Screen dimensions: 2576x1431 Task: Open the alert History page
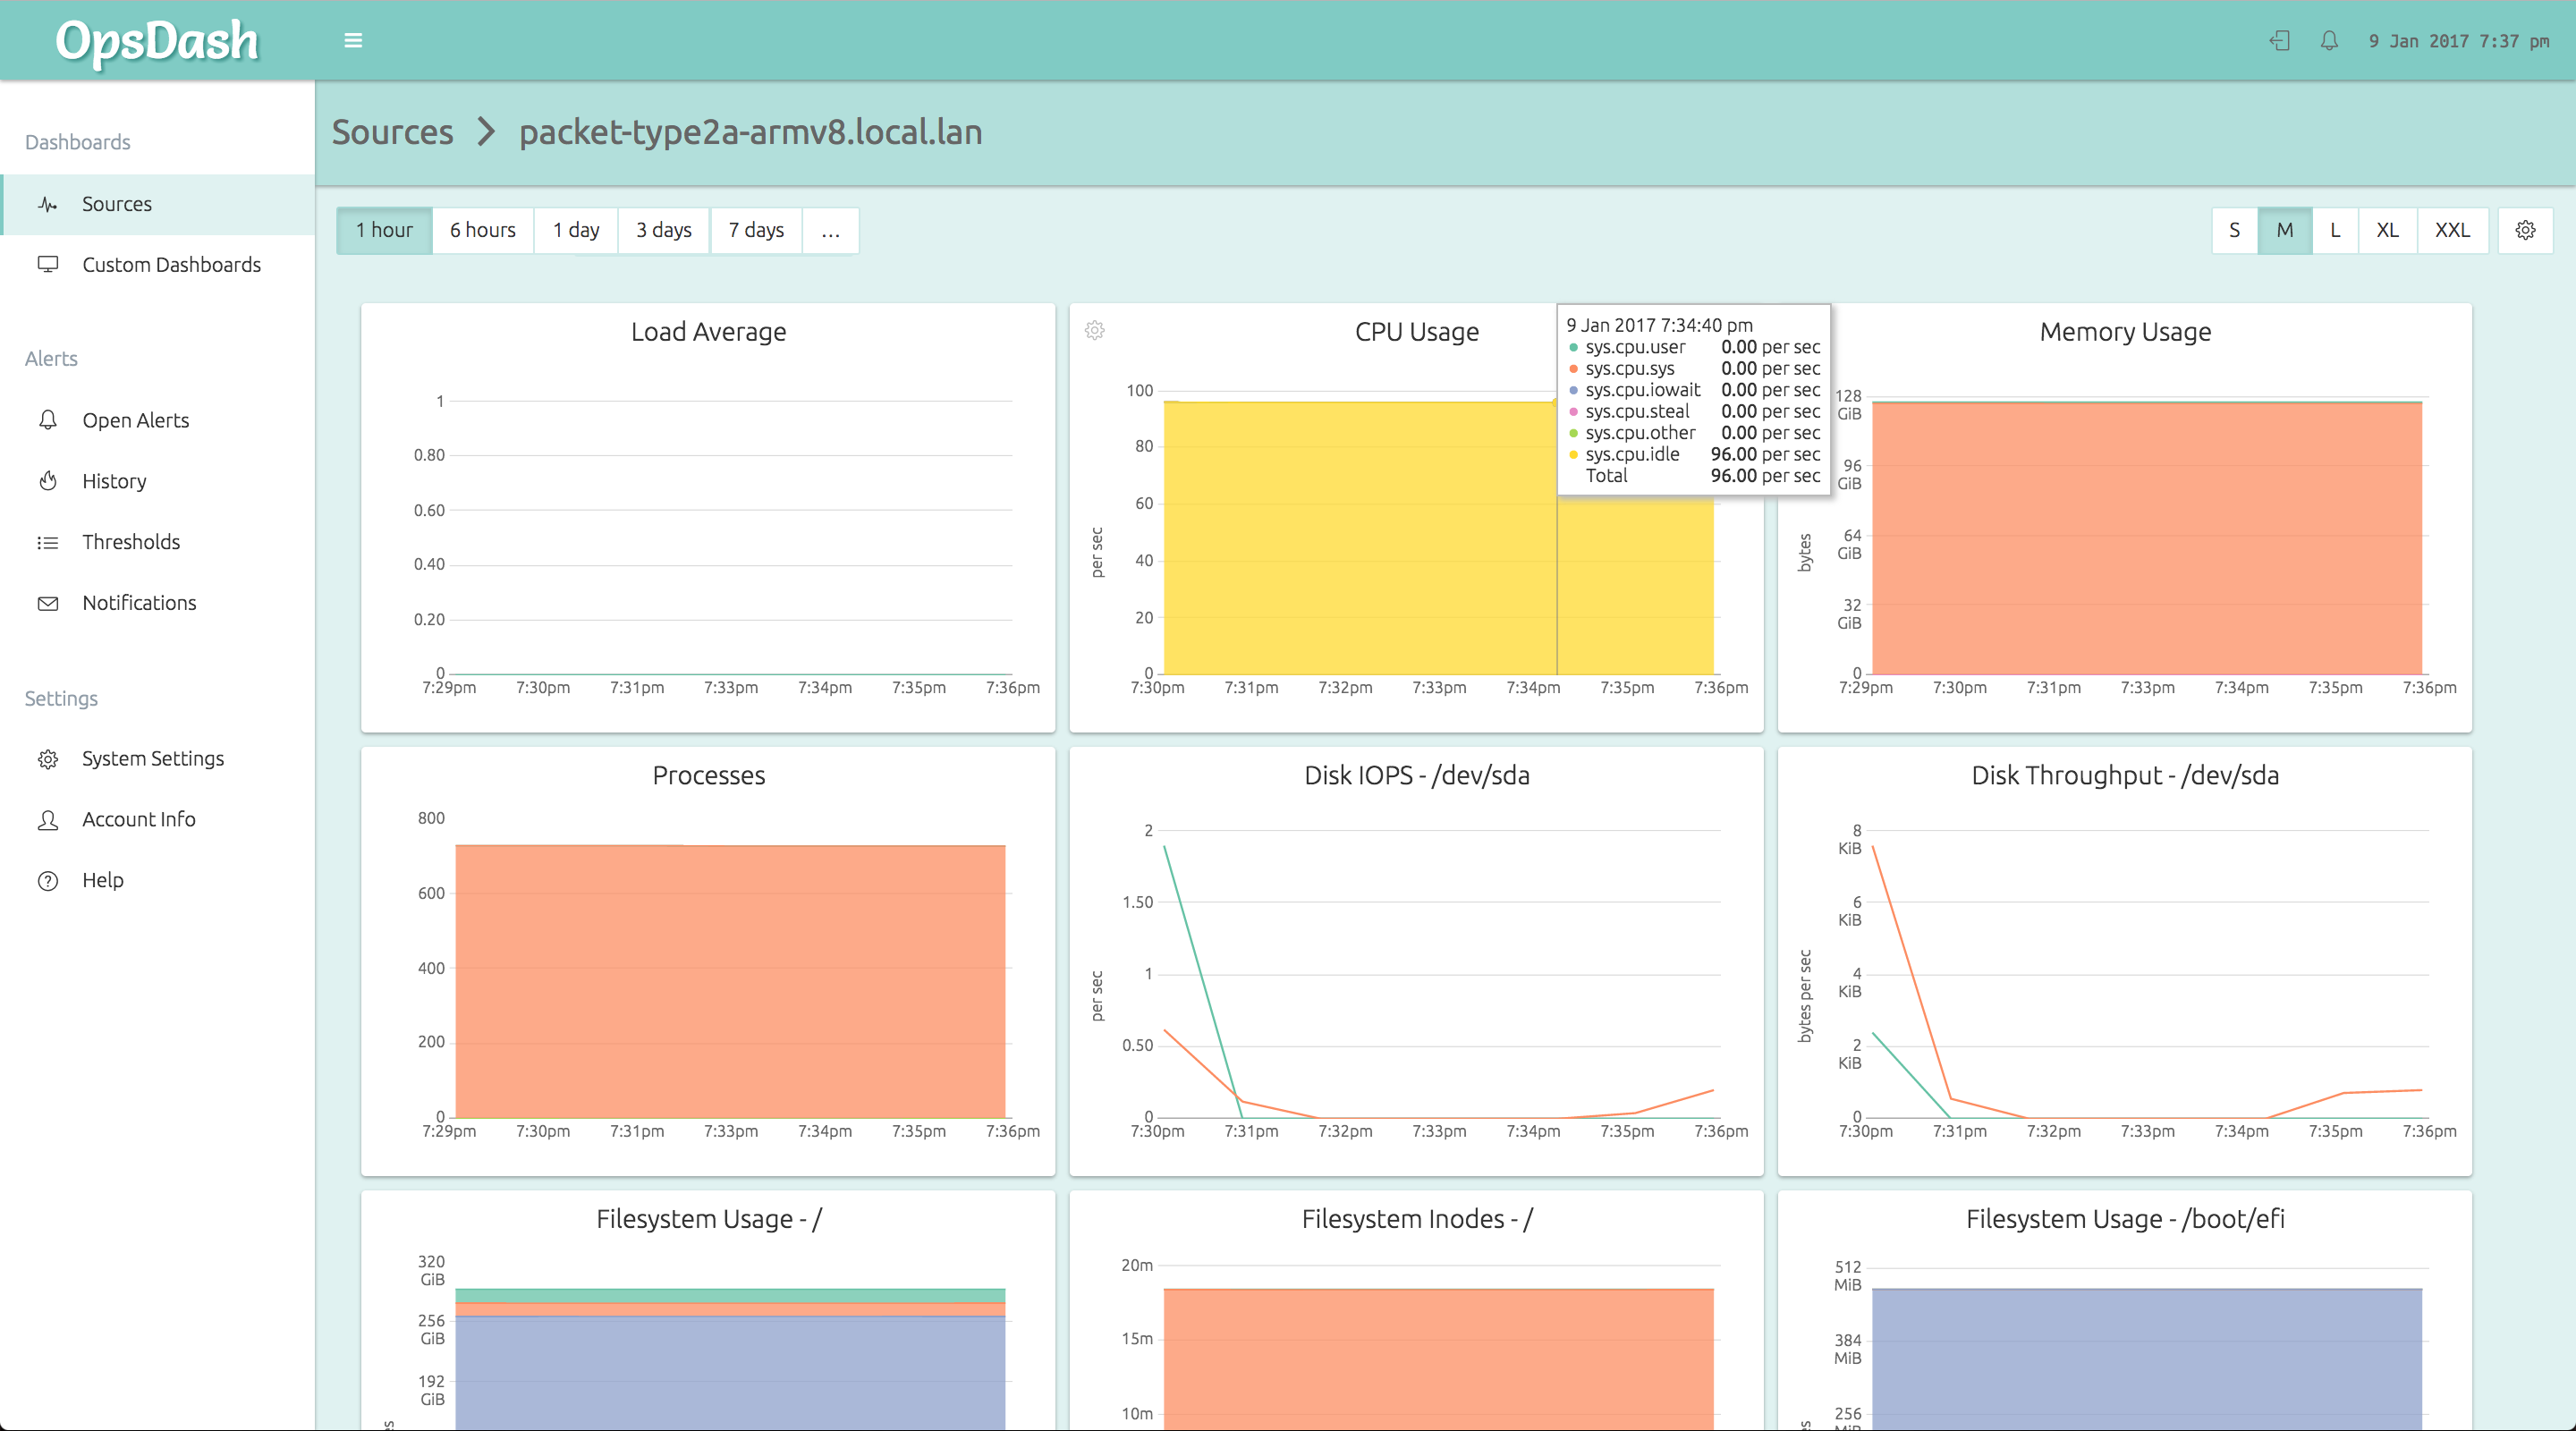(x=158, y=481)
